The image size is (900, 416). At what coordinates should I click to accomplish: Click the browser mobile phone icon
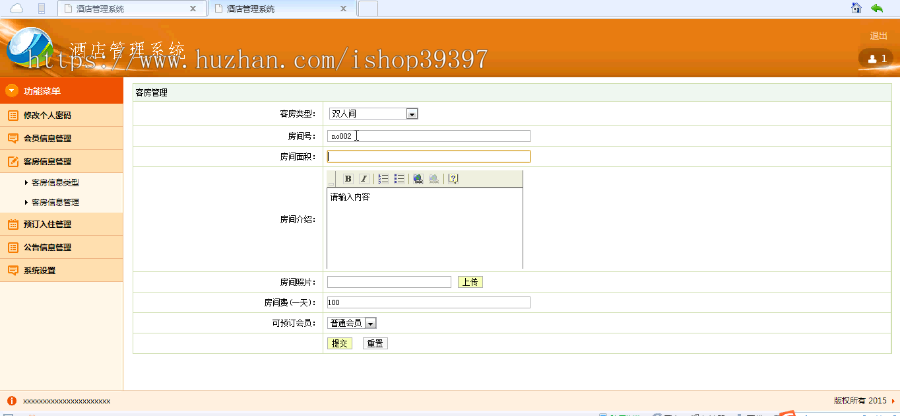click(41, 8)
